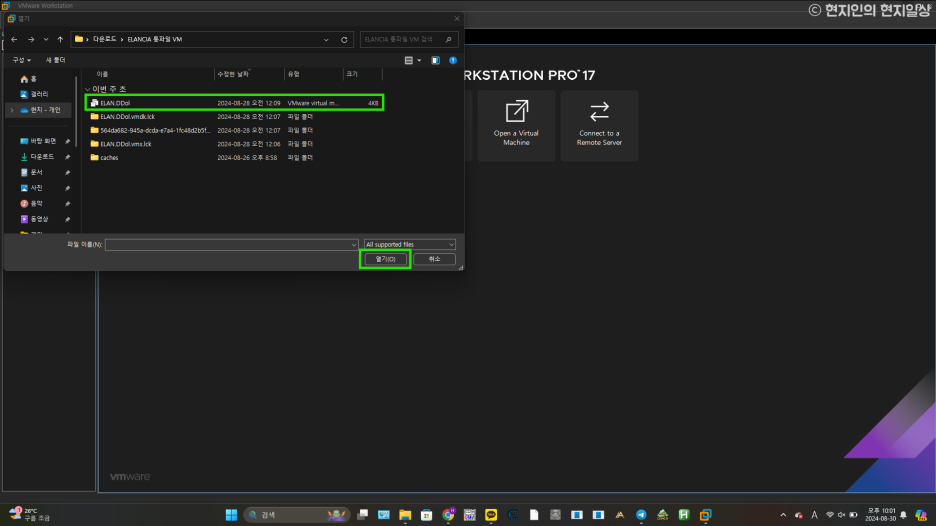Toggle the preview pane in the open dialog

tap(436, 60)
